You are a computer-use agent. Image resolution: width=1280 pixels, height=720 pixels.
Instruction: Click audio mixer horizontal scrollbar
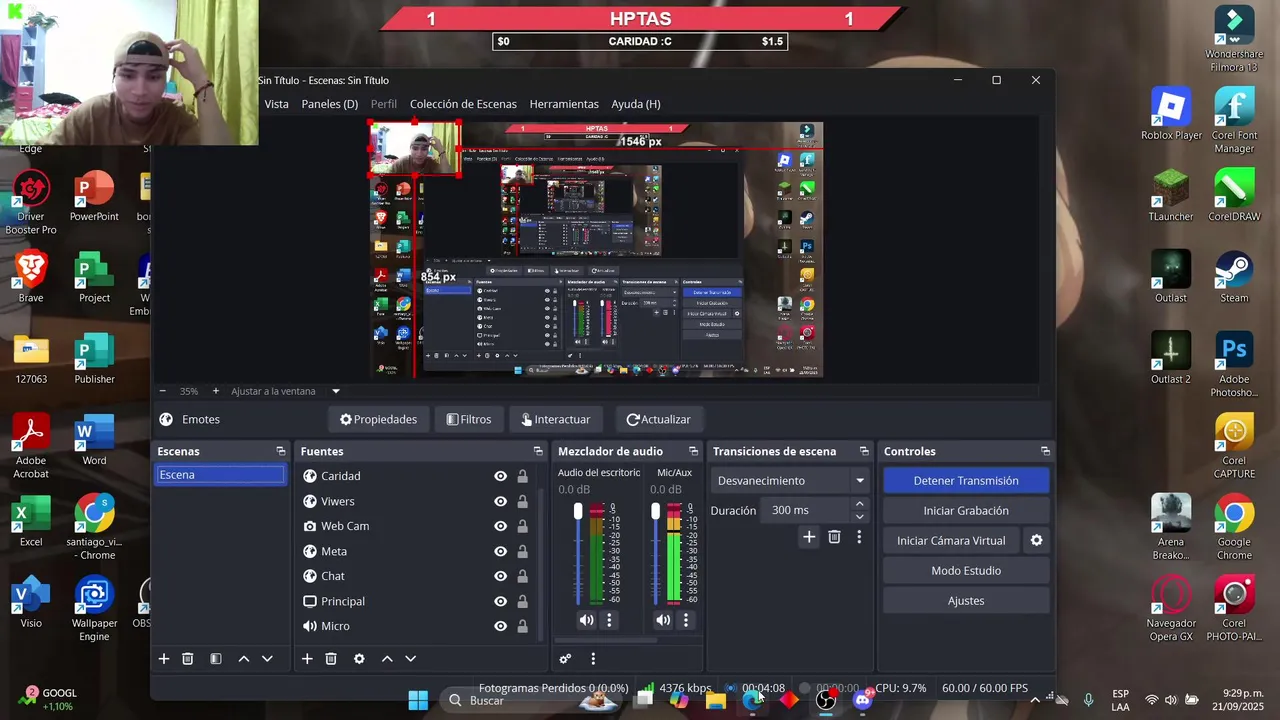click(605, 640)
